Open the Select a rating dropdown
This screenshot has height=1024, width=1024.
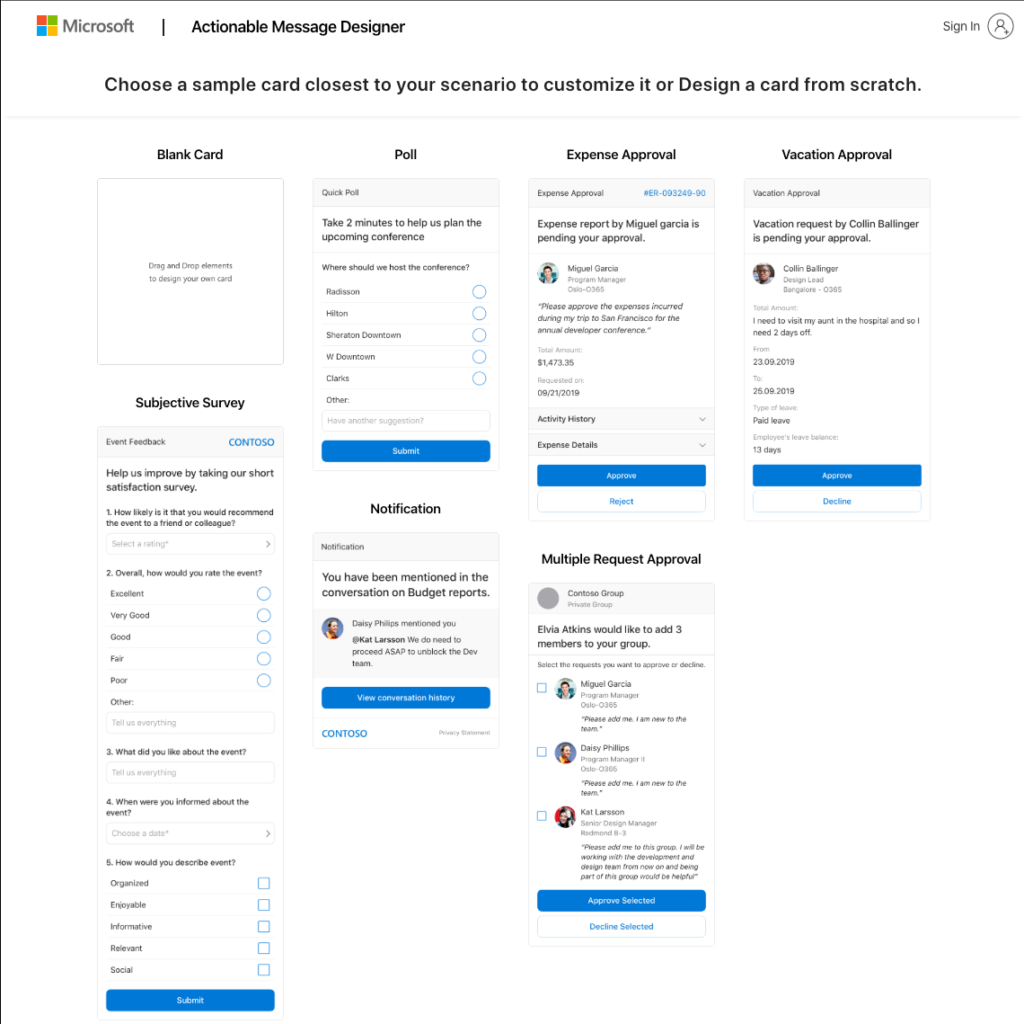click(x=190, y=543)
